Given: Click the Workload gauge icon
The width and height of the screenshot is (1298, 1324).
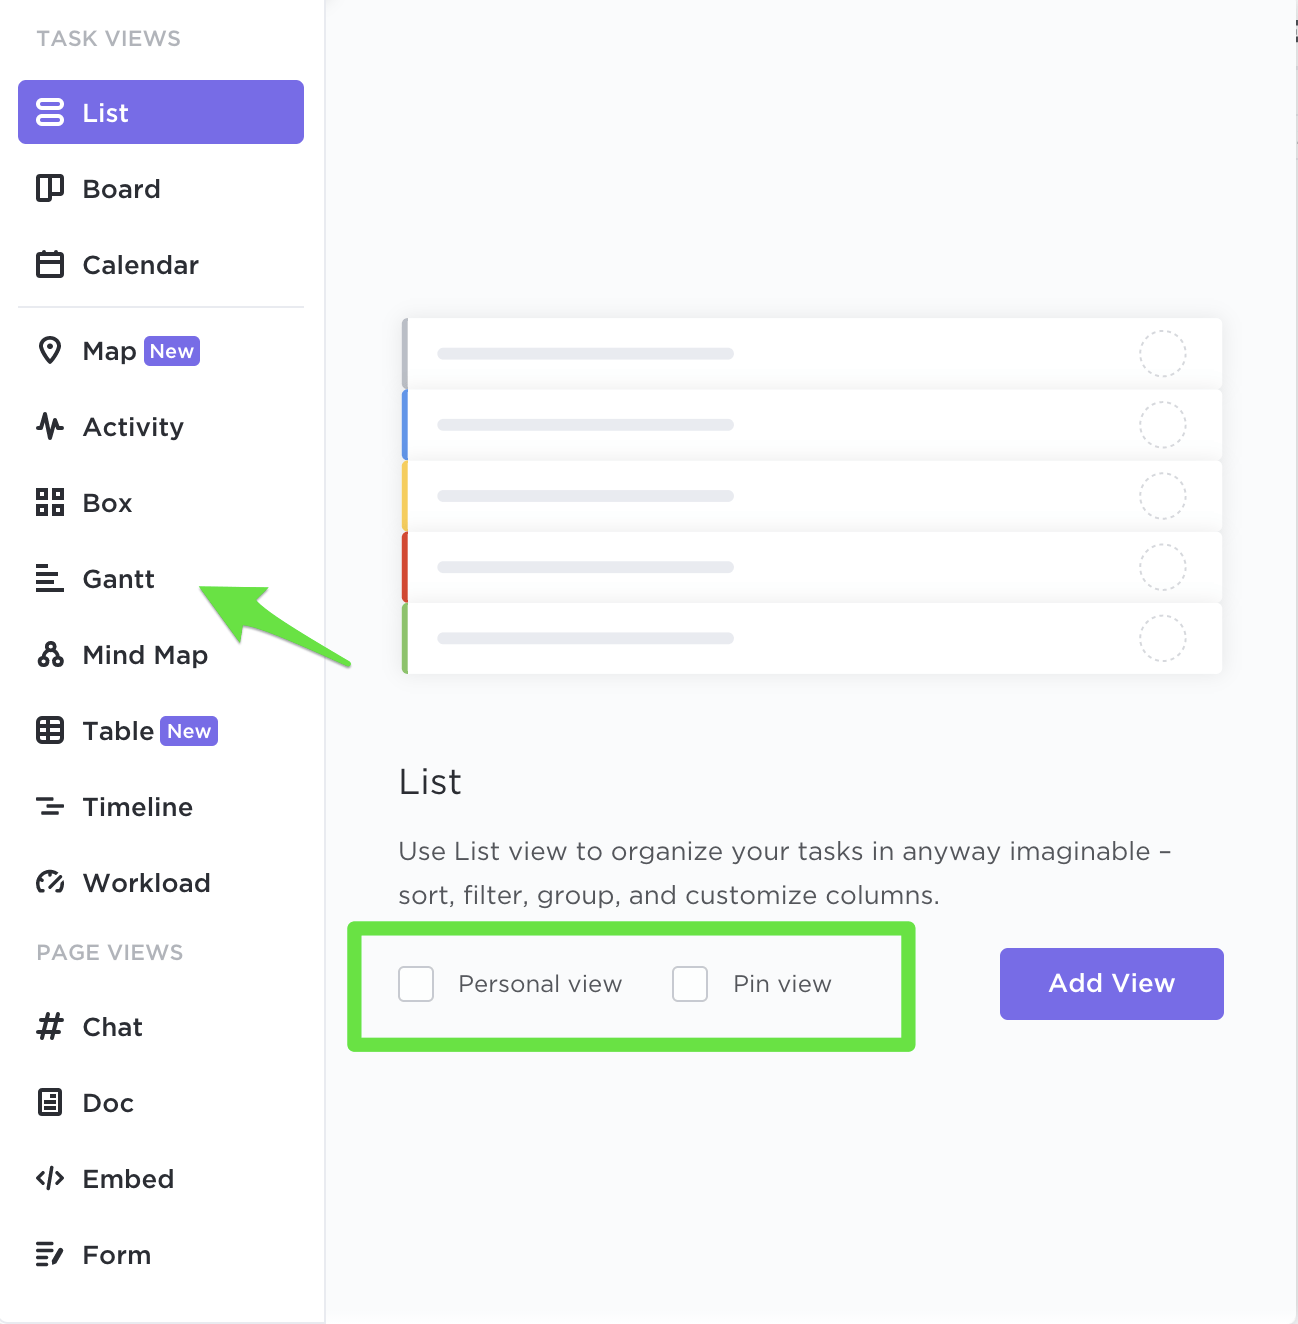Looking at the screenshot, I should tap(50, 883).
